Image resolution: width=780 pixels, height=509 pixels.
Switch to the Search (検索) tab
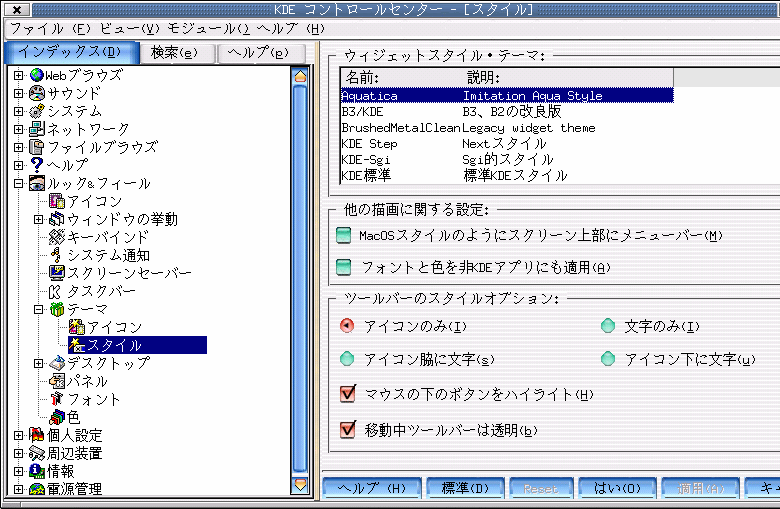coord(177,53)
